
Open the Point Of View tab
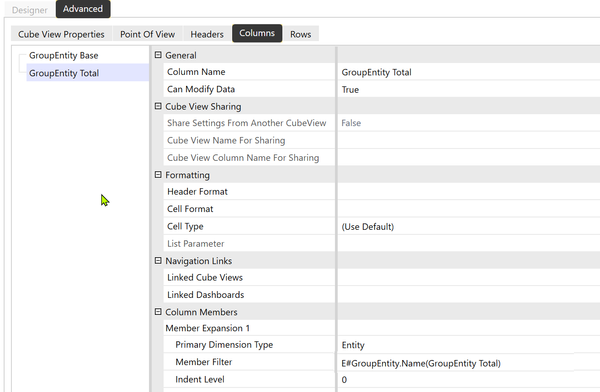(x=147, y=34)
